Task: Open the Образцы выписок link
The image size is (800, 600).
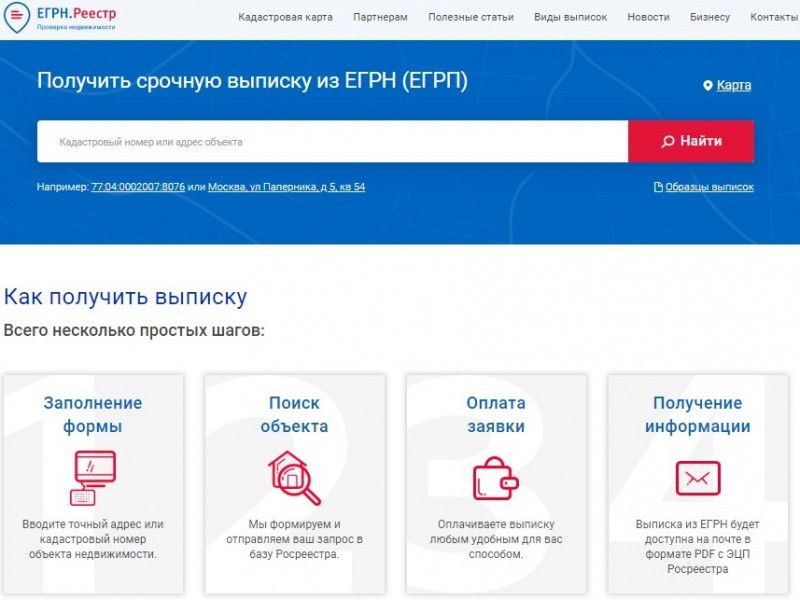Action: tap(710, 186)
